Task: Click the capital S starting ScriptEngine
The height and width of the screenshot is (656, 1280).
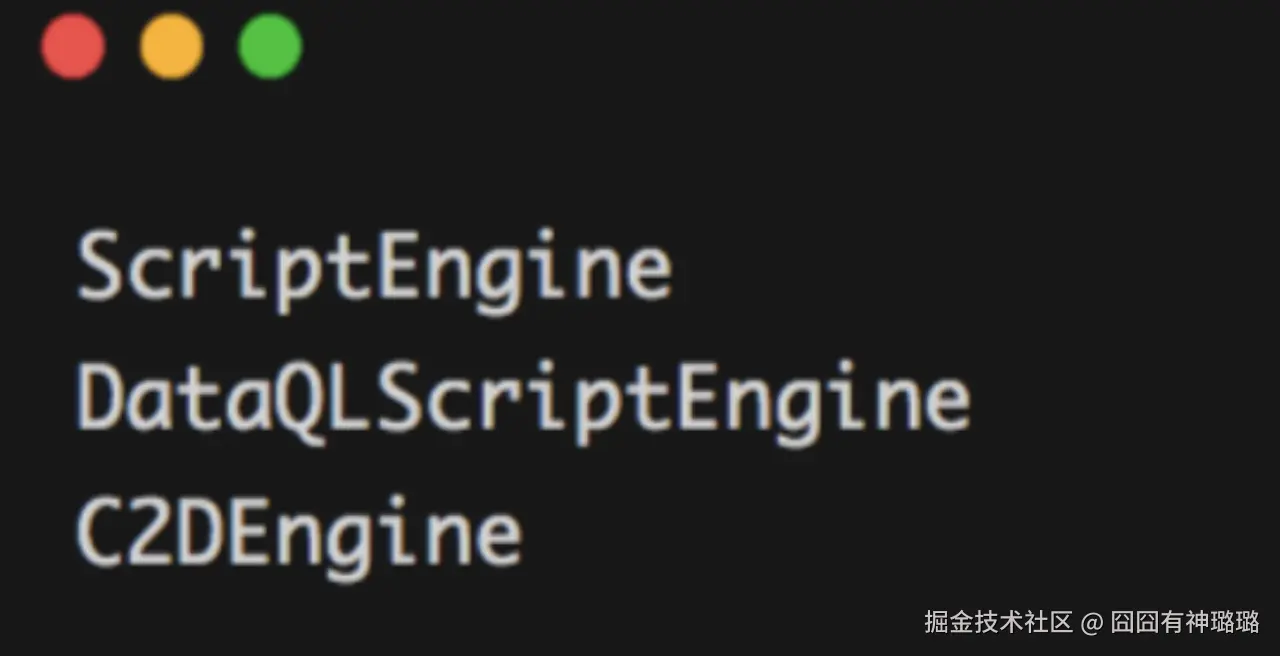Action: pyautogui.click(x=100, y=267)
